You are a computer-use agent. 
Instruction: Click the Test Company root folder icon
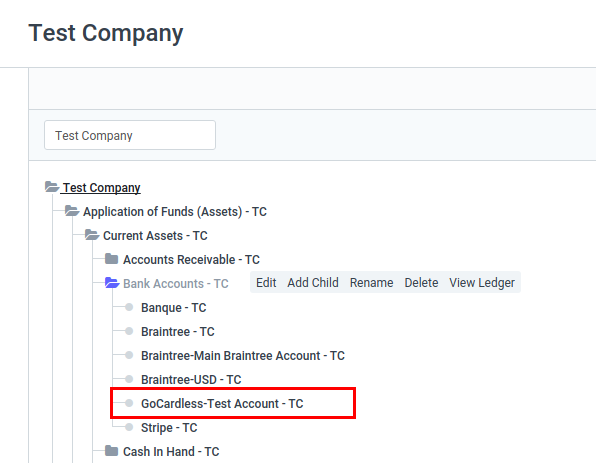coord(52,187)
